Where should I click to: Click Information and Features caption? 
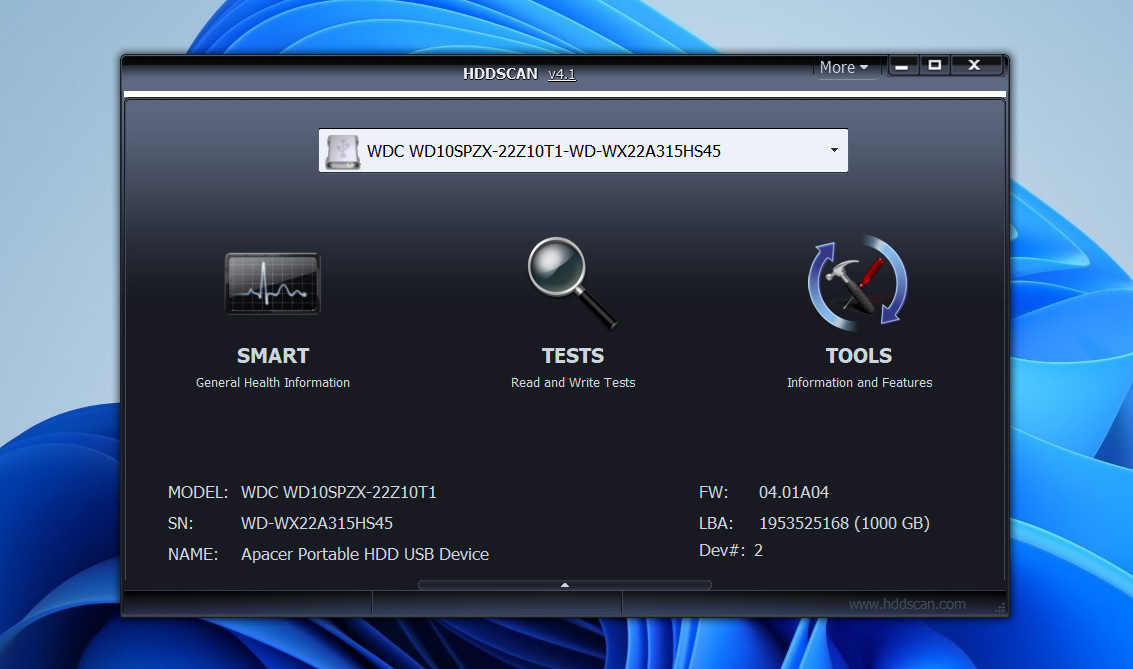point(858,383)
